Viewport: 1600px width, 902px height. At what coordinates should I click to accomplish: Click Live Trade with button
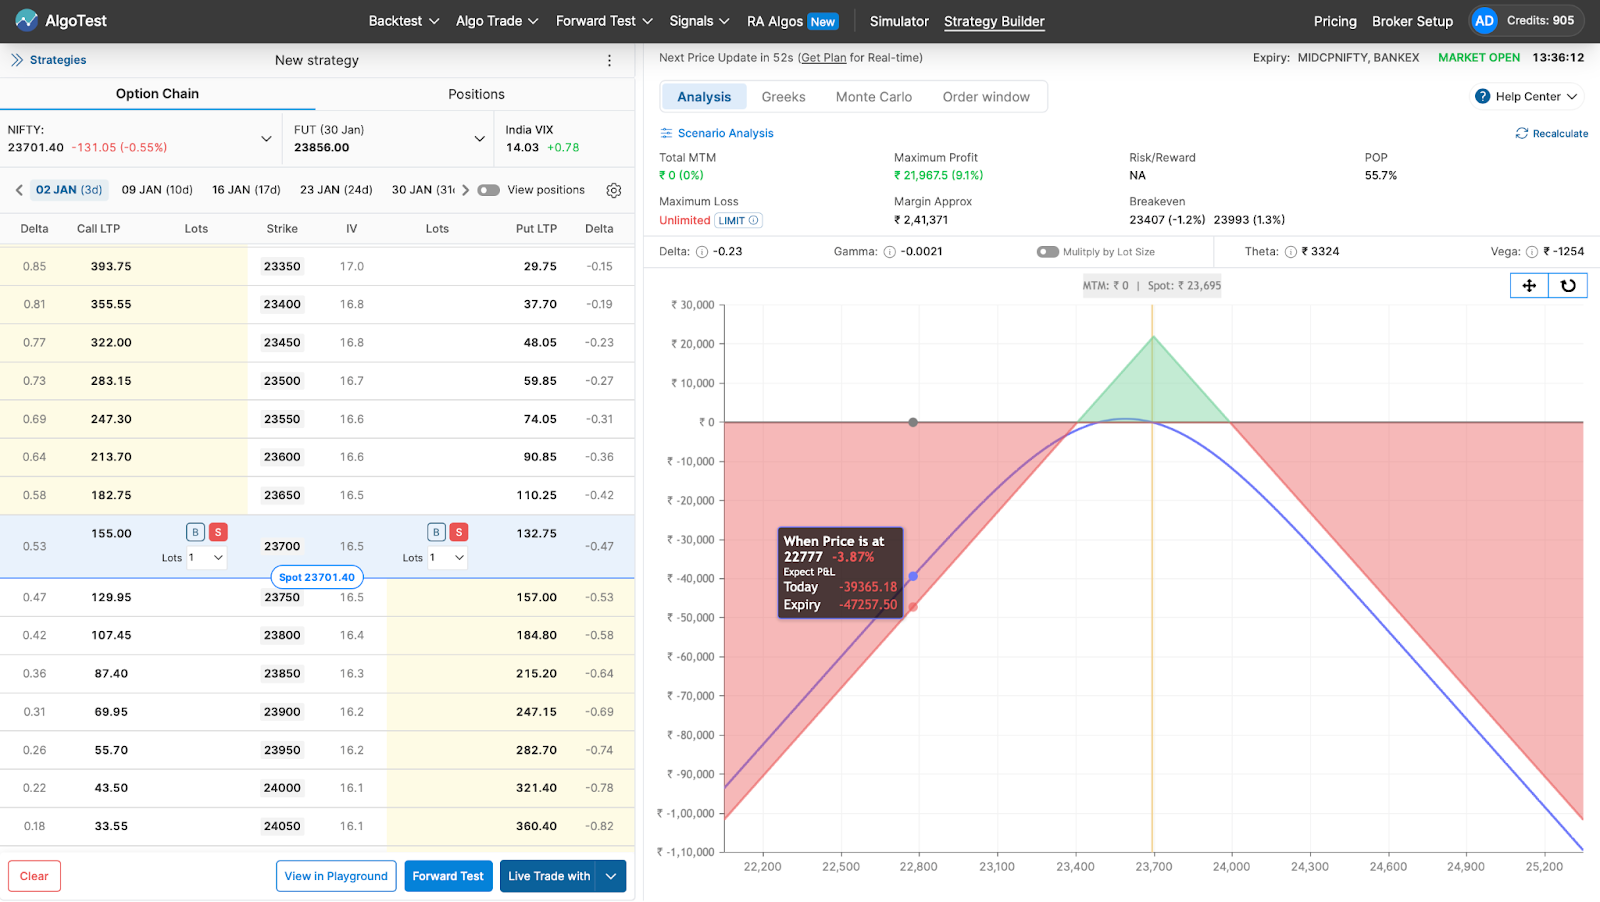click(549, 876)
